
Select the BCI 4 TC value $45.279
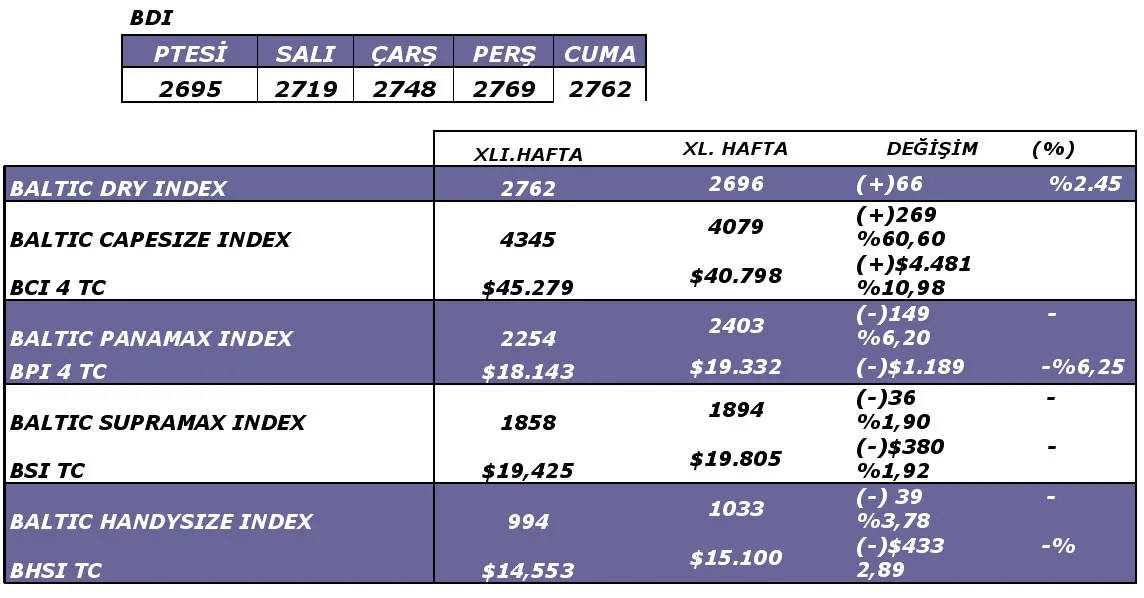click(527, 288)
